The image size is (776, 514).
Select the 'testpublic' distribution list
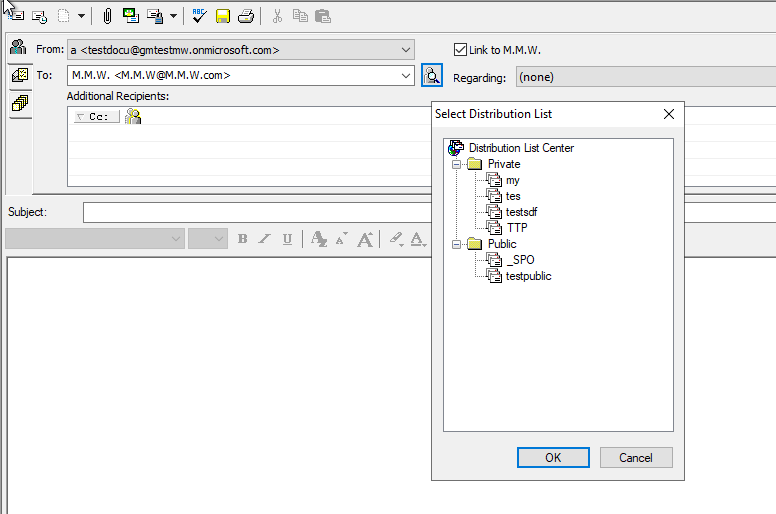[x=528, y=276]
